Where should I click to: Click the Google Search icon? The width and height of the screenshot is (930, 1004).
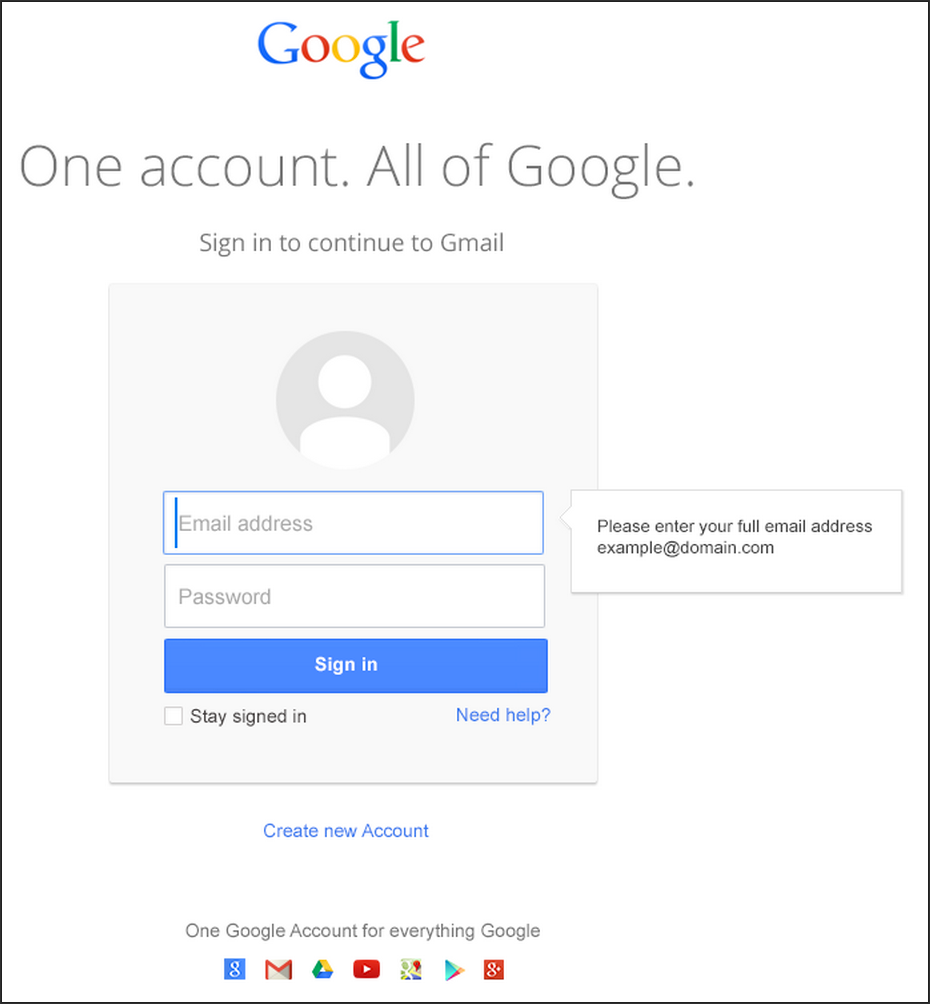point(235,968)
